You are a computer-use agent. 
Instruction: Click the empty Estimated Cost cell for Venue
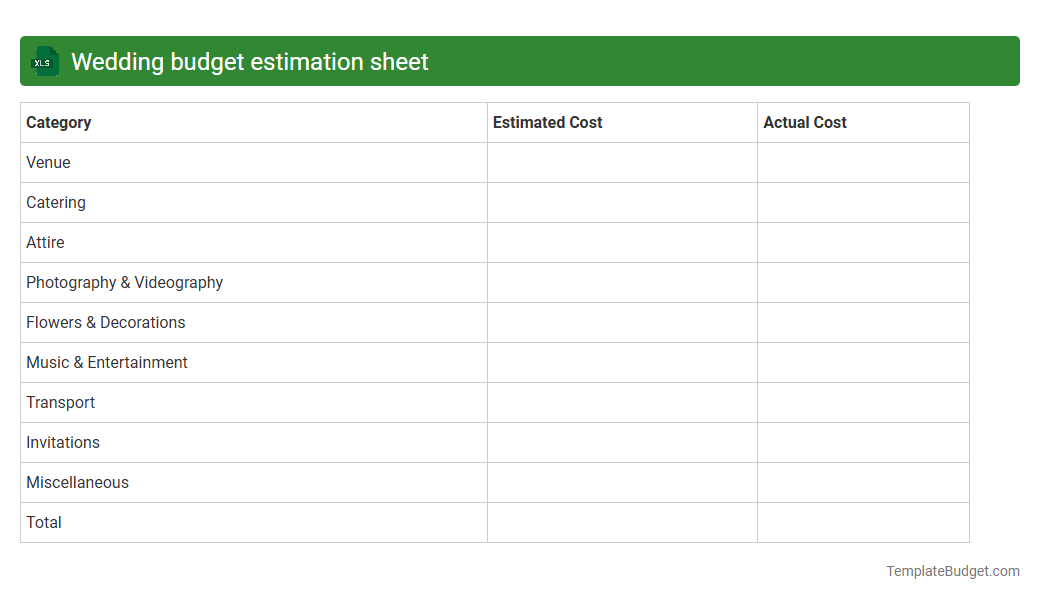[x=621, y=162]
